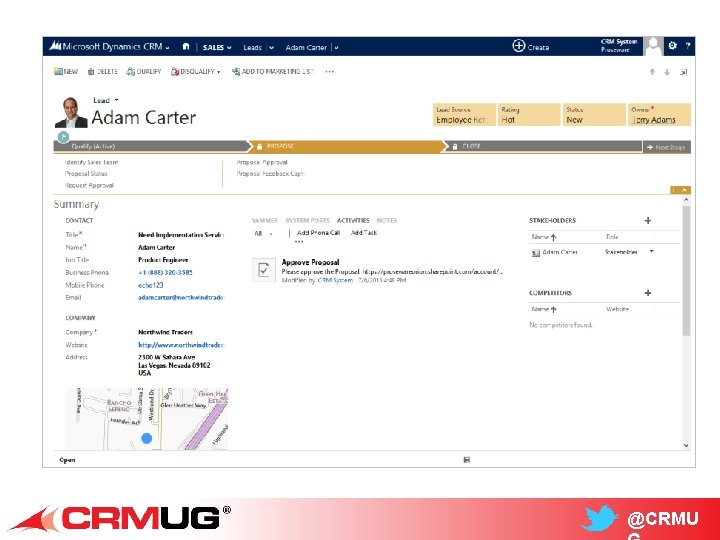Click the user avatar in top bar
720x540 pixels.
pyautogui.click(x=653, y=46)
